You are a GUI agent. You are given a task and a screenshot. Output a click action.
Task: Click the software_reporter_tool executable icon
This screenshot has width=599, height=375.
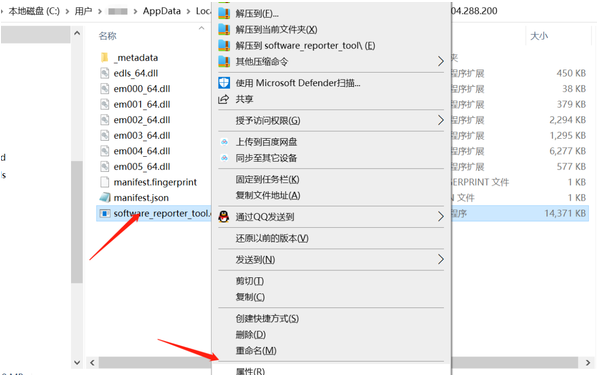point(105,213)
